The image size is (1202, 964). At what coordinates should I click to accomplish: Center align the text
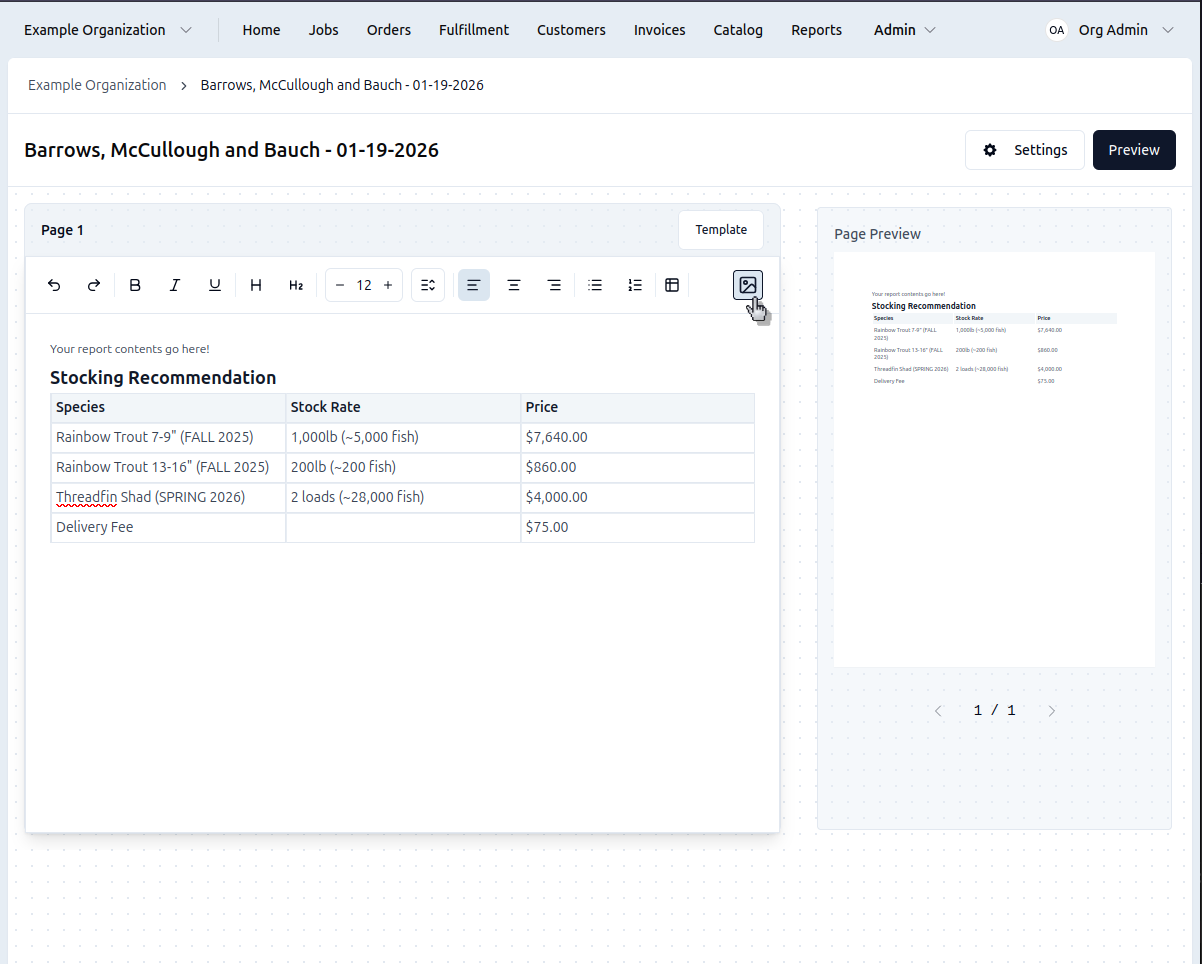click(x=514, y=285)
